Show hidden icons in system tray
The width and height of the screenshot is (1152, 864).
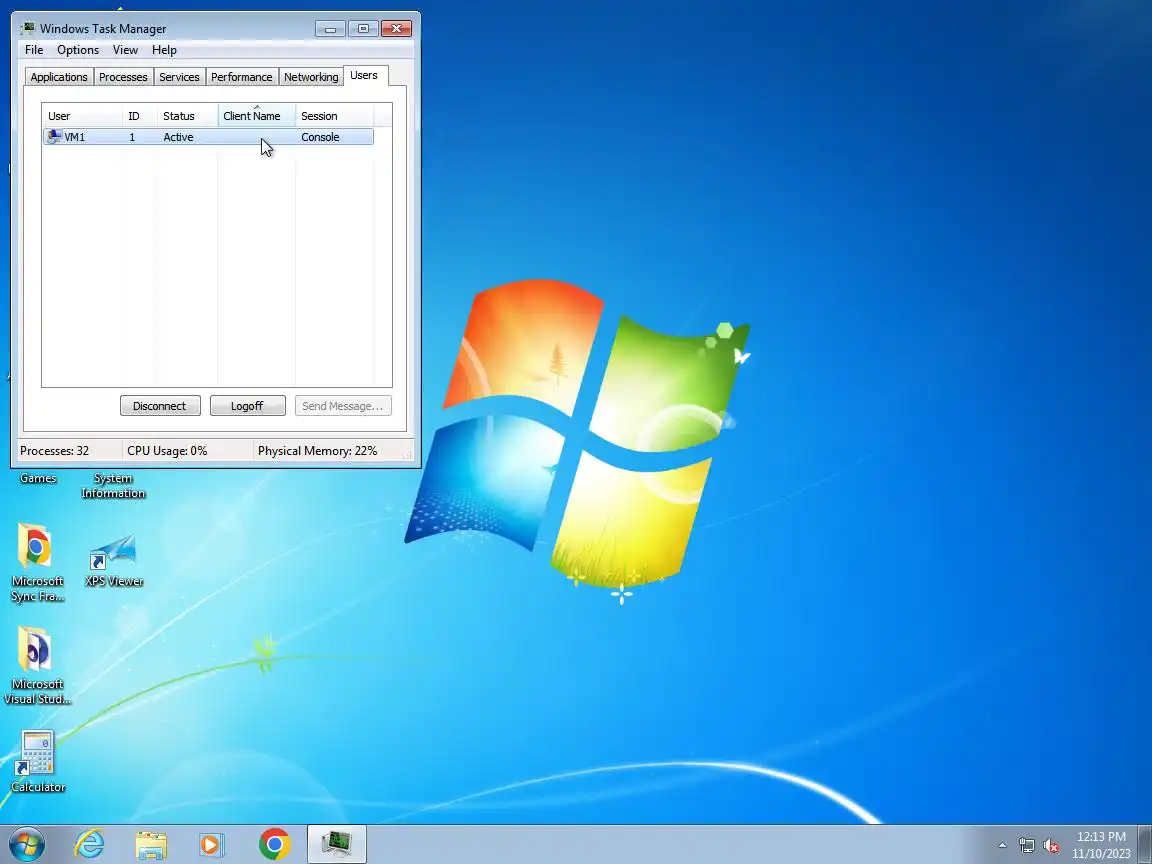(1002, 846)
